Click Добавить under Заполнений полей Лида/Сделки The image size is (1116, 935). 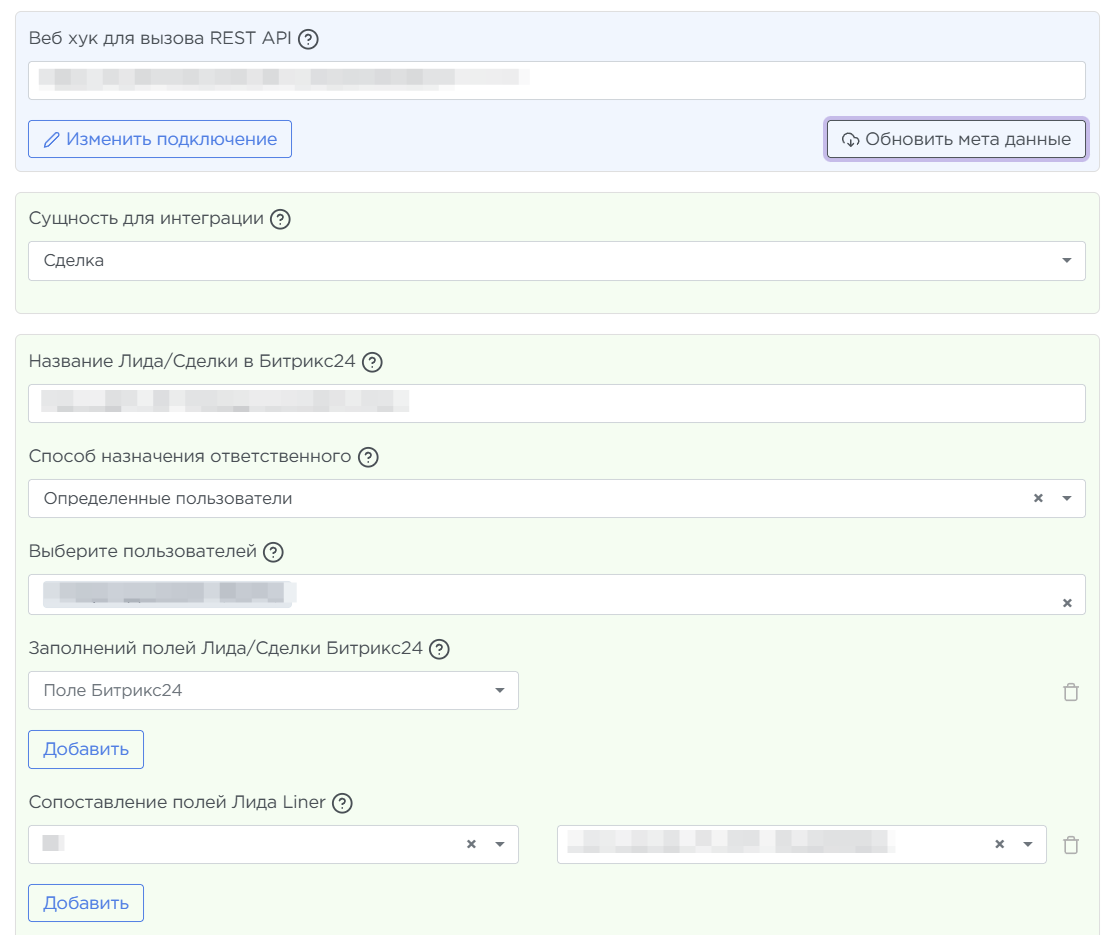click(x=86, y=750)
